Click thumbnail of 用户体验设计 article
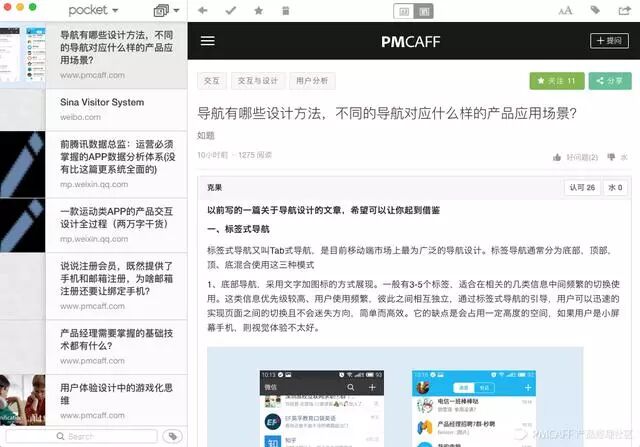The width and height of the screenshot is (640, 447). click(x=22, y=400)
